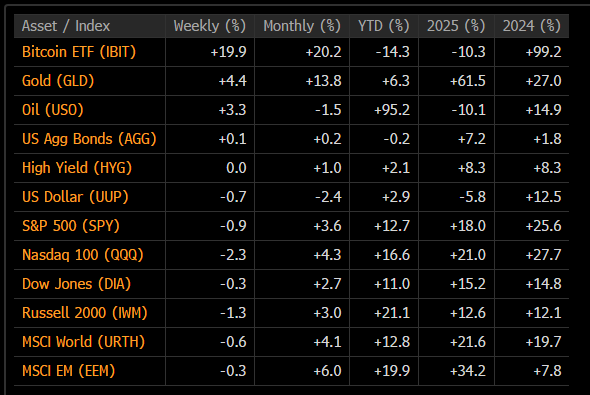The image size is (590, 395).
Task: Select S&P 500 YTD value +12.7
Action: (x=392, y=226)
